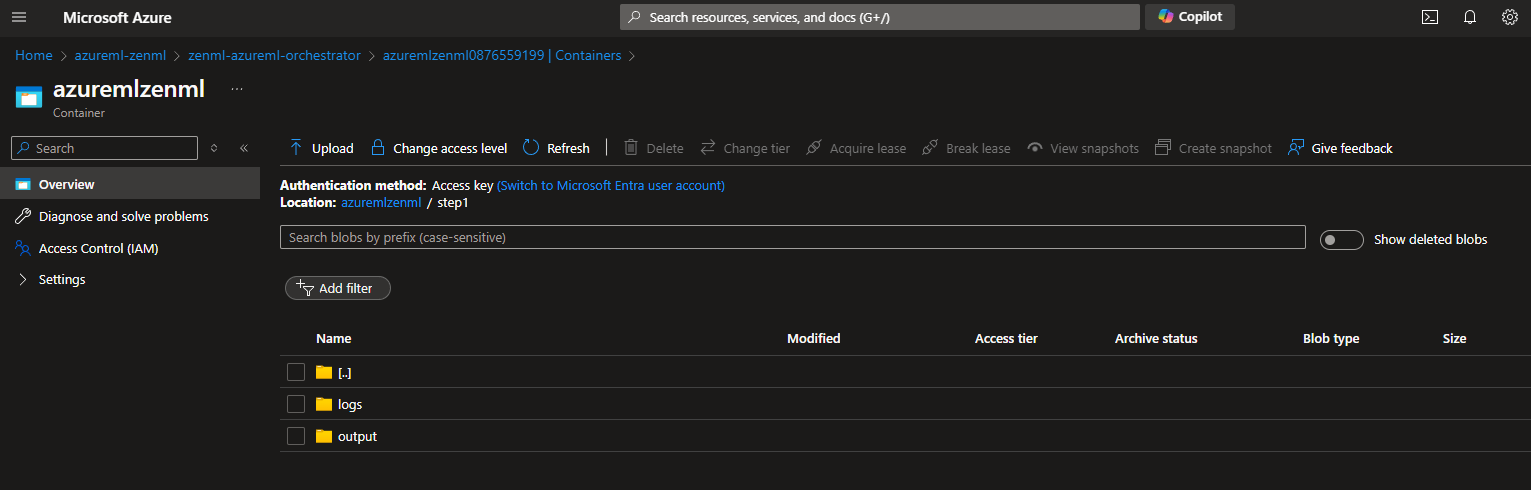
Task: Launch Copilot from the header
Action: pyautogui.click(x=1190, y=17)
